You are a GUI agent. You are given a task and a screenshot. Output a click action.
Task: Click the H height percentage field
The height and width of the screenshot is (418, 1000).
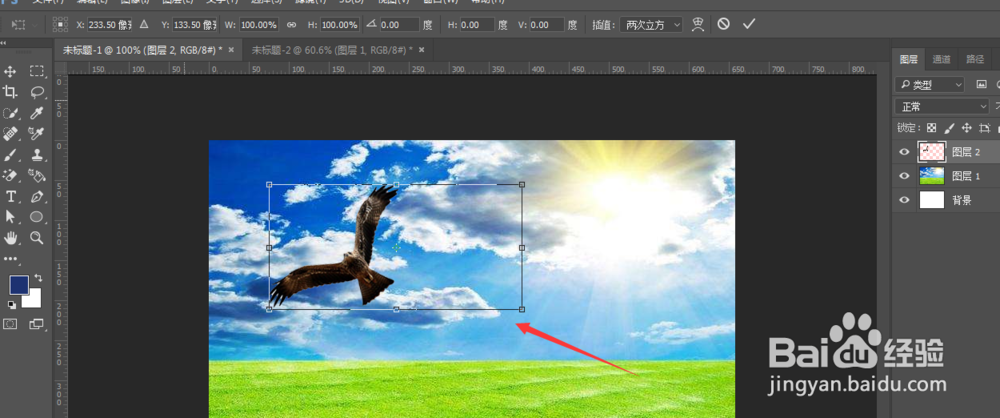pyautogui.click(x=339, y=25)
